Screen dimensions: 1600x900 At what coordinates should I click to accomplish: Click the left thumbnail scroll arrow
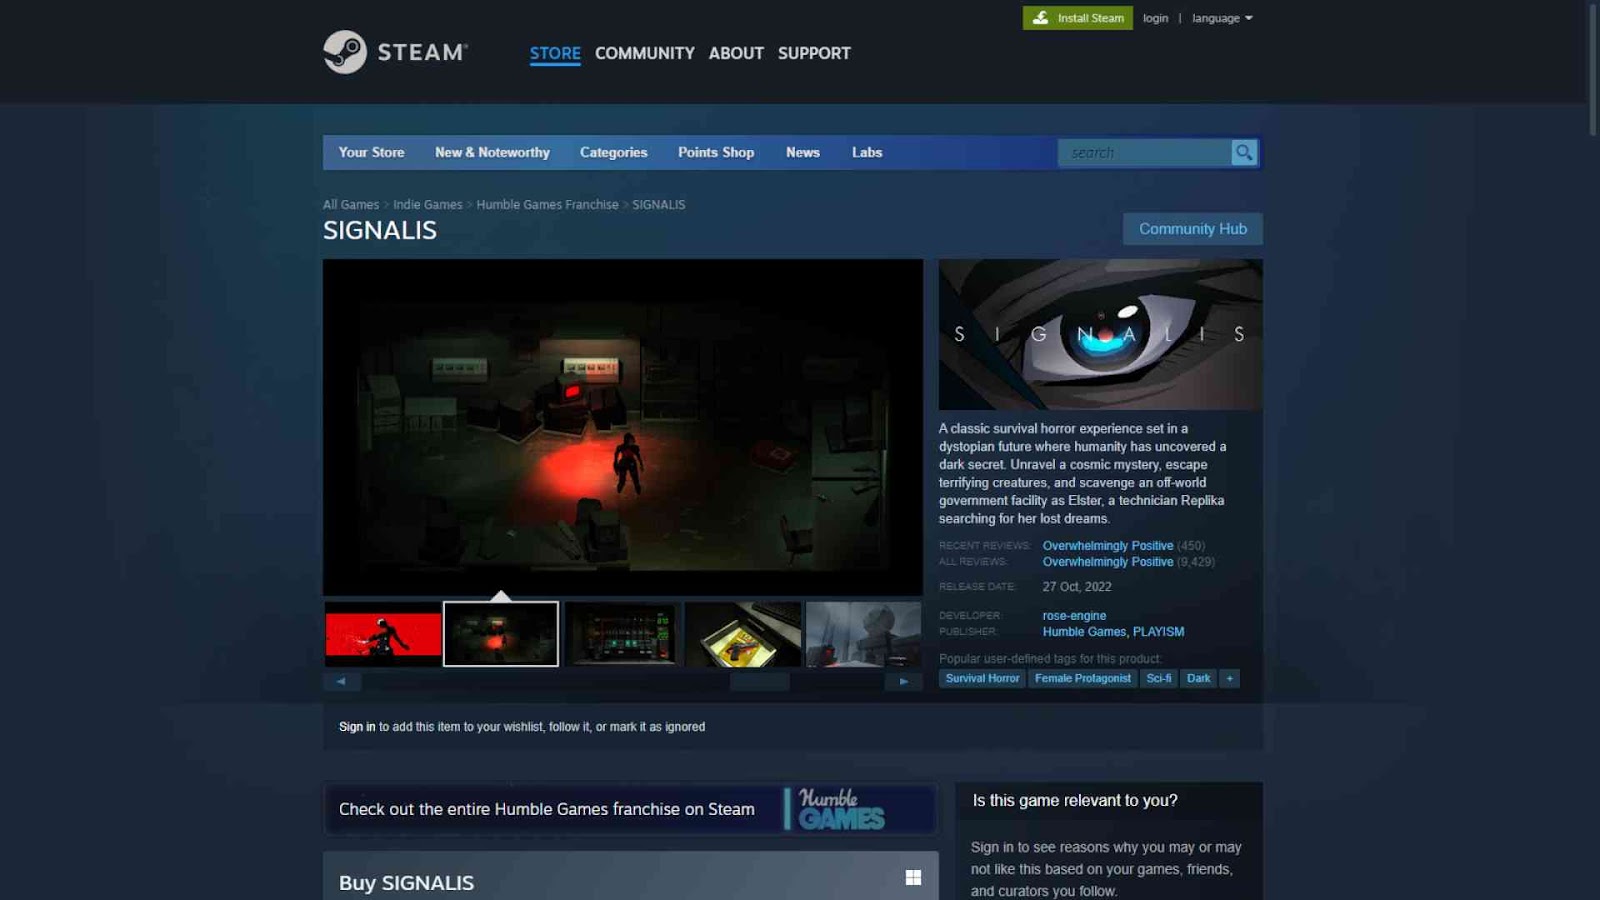coord(341,681)
